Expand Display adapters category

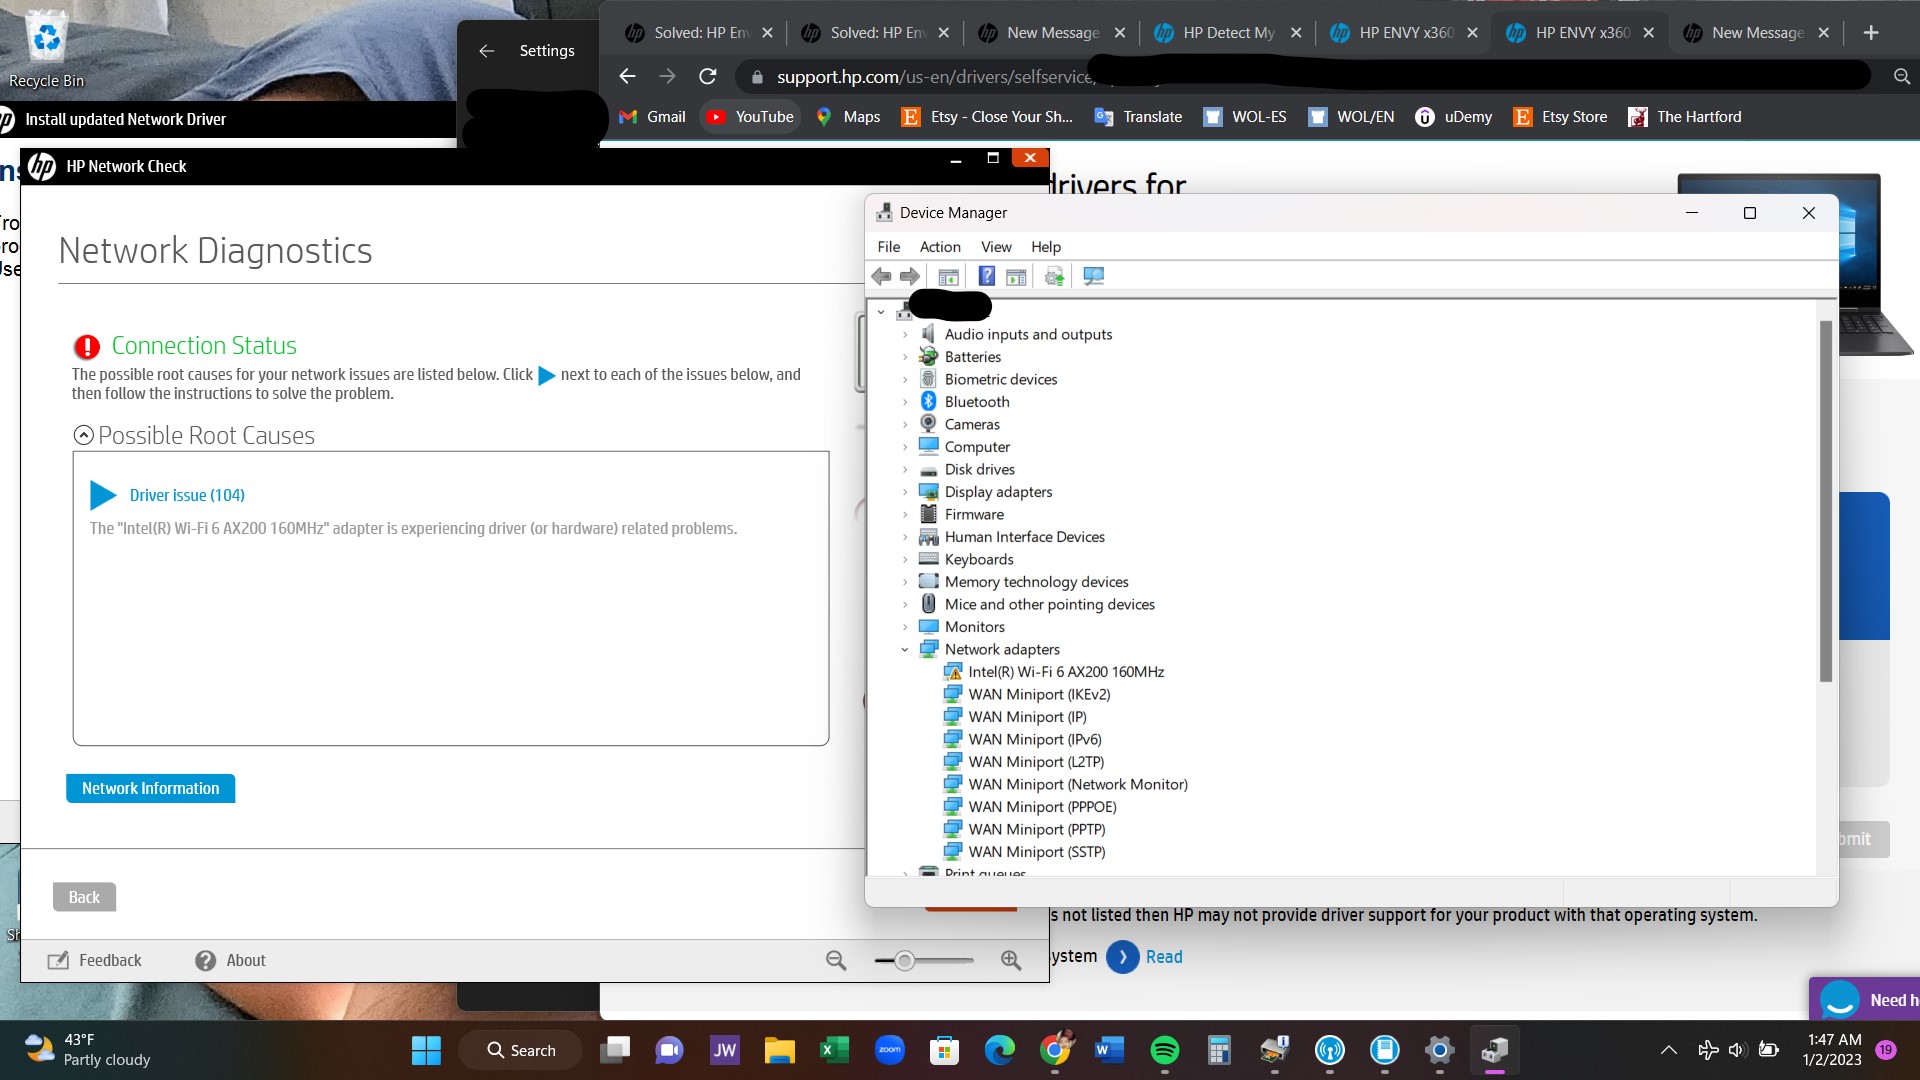[x=905, y=492]
